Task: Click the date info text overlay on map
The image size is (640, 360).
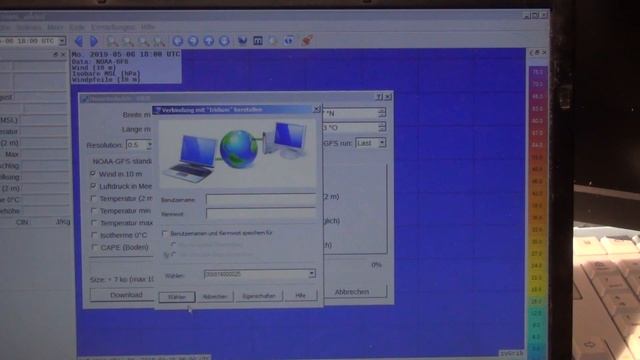Action: [126, 67]
